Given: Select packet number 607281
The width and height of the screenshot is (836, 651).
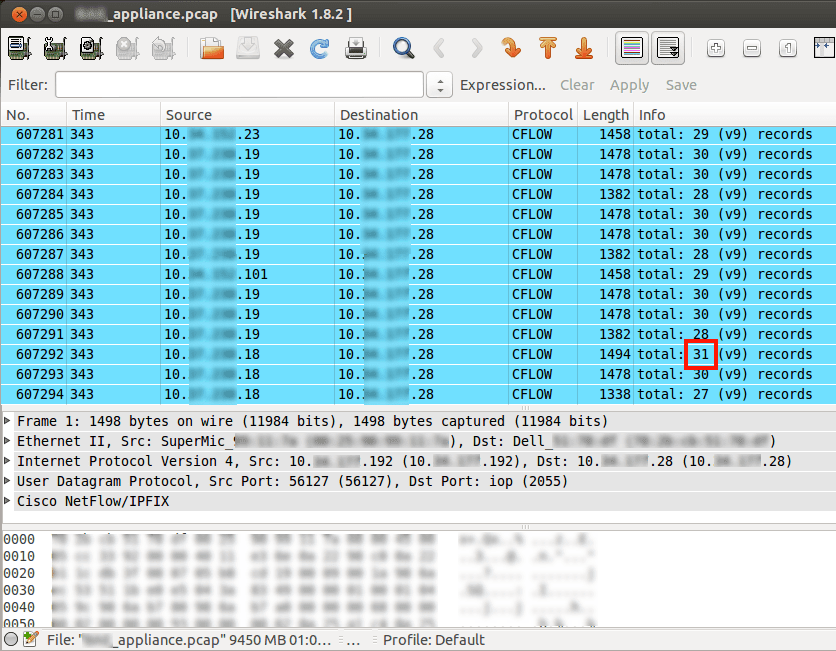Looking at the screenshot, I should (x=418, y=134).
